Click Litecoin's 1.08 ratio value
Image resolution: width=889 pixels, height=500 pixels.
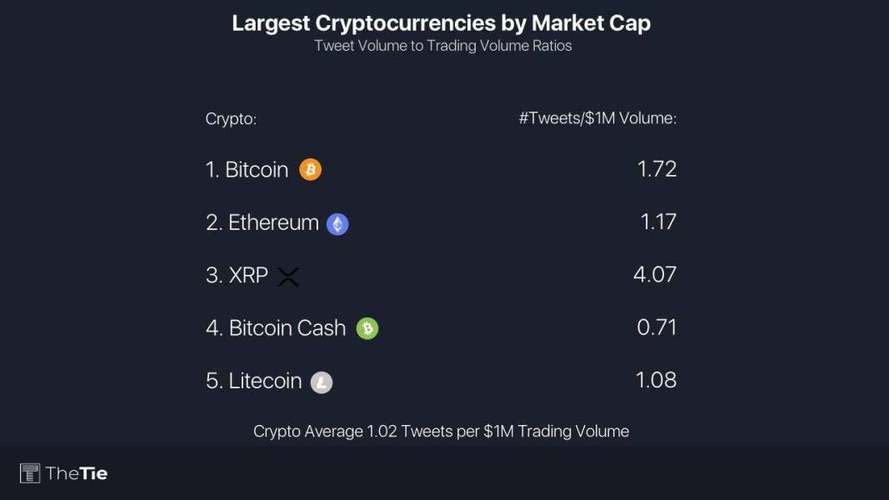[x=657, y=380]
